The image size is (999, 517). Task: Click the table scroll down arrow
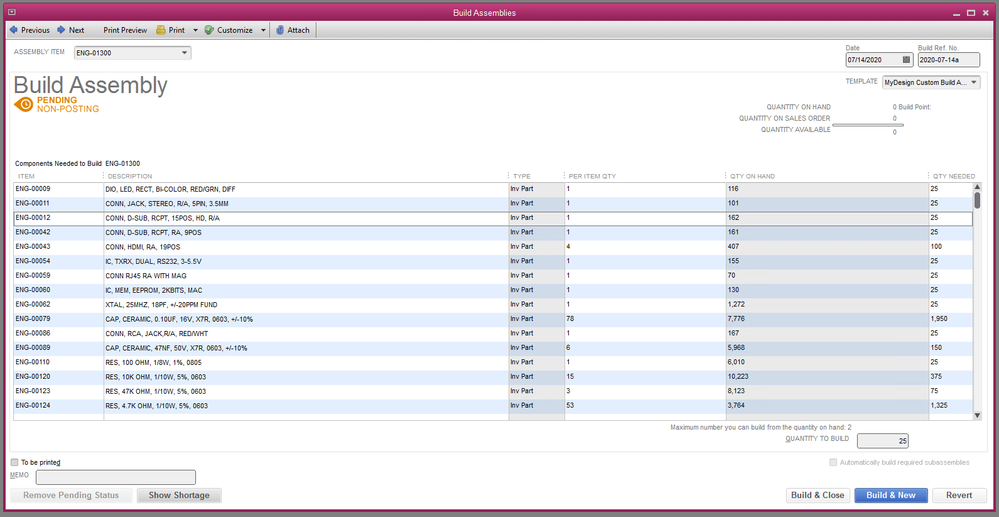[977, 416]
